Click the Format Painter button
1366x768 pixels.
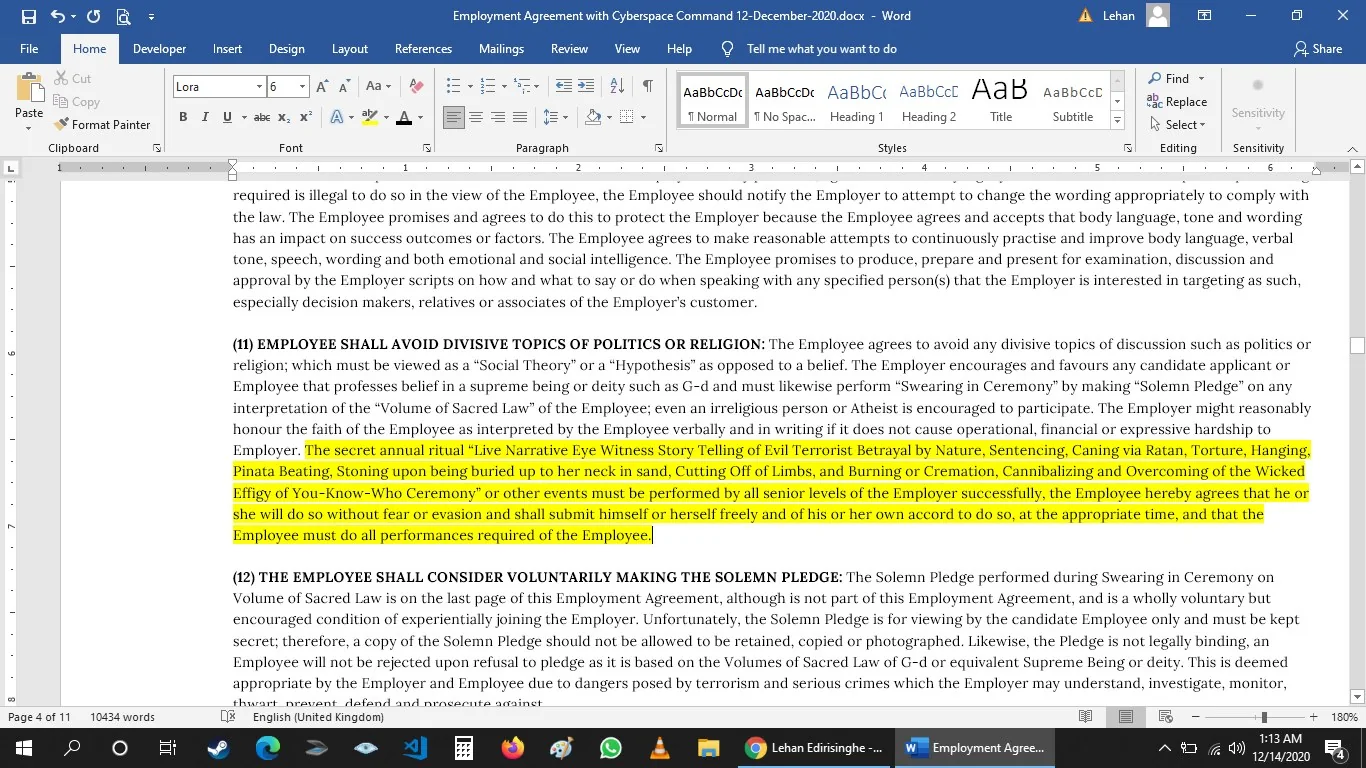[103, 125]
